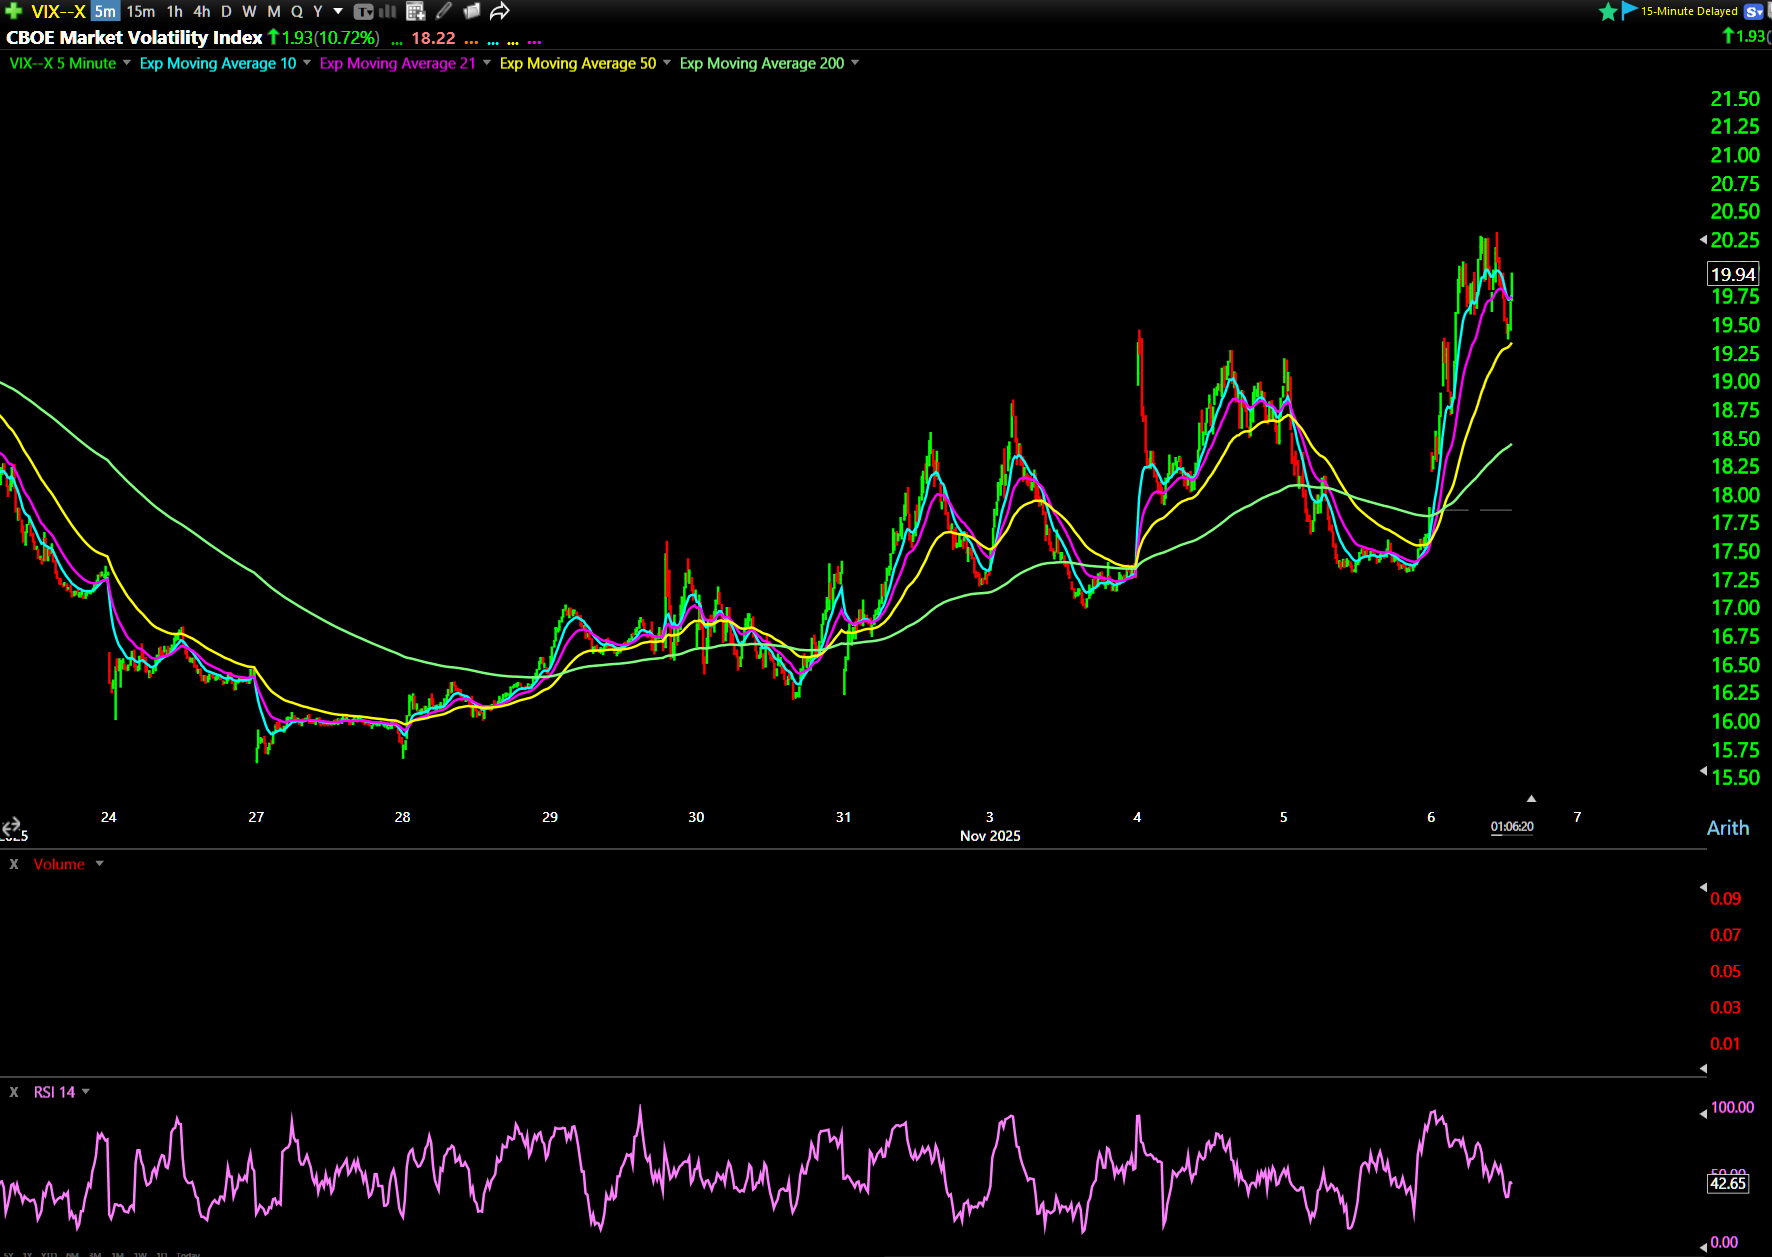The width and height of the screenshot is (1772, 1257).
Task: Select the 4h timeframe
Action: [x=202, y=12]
